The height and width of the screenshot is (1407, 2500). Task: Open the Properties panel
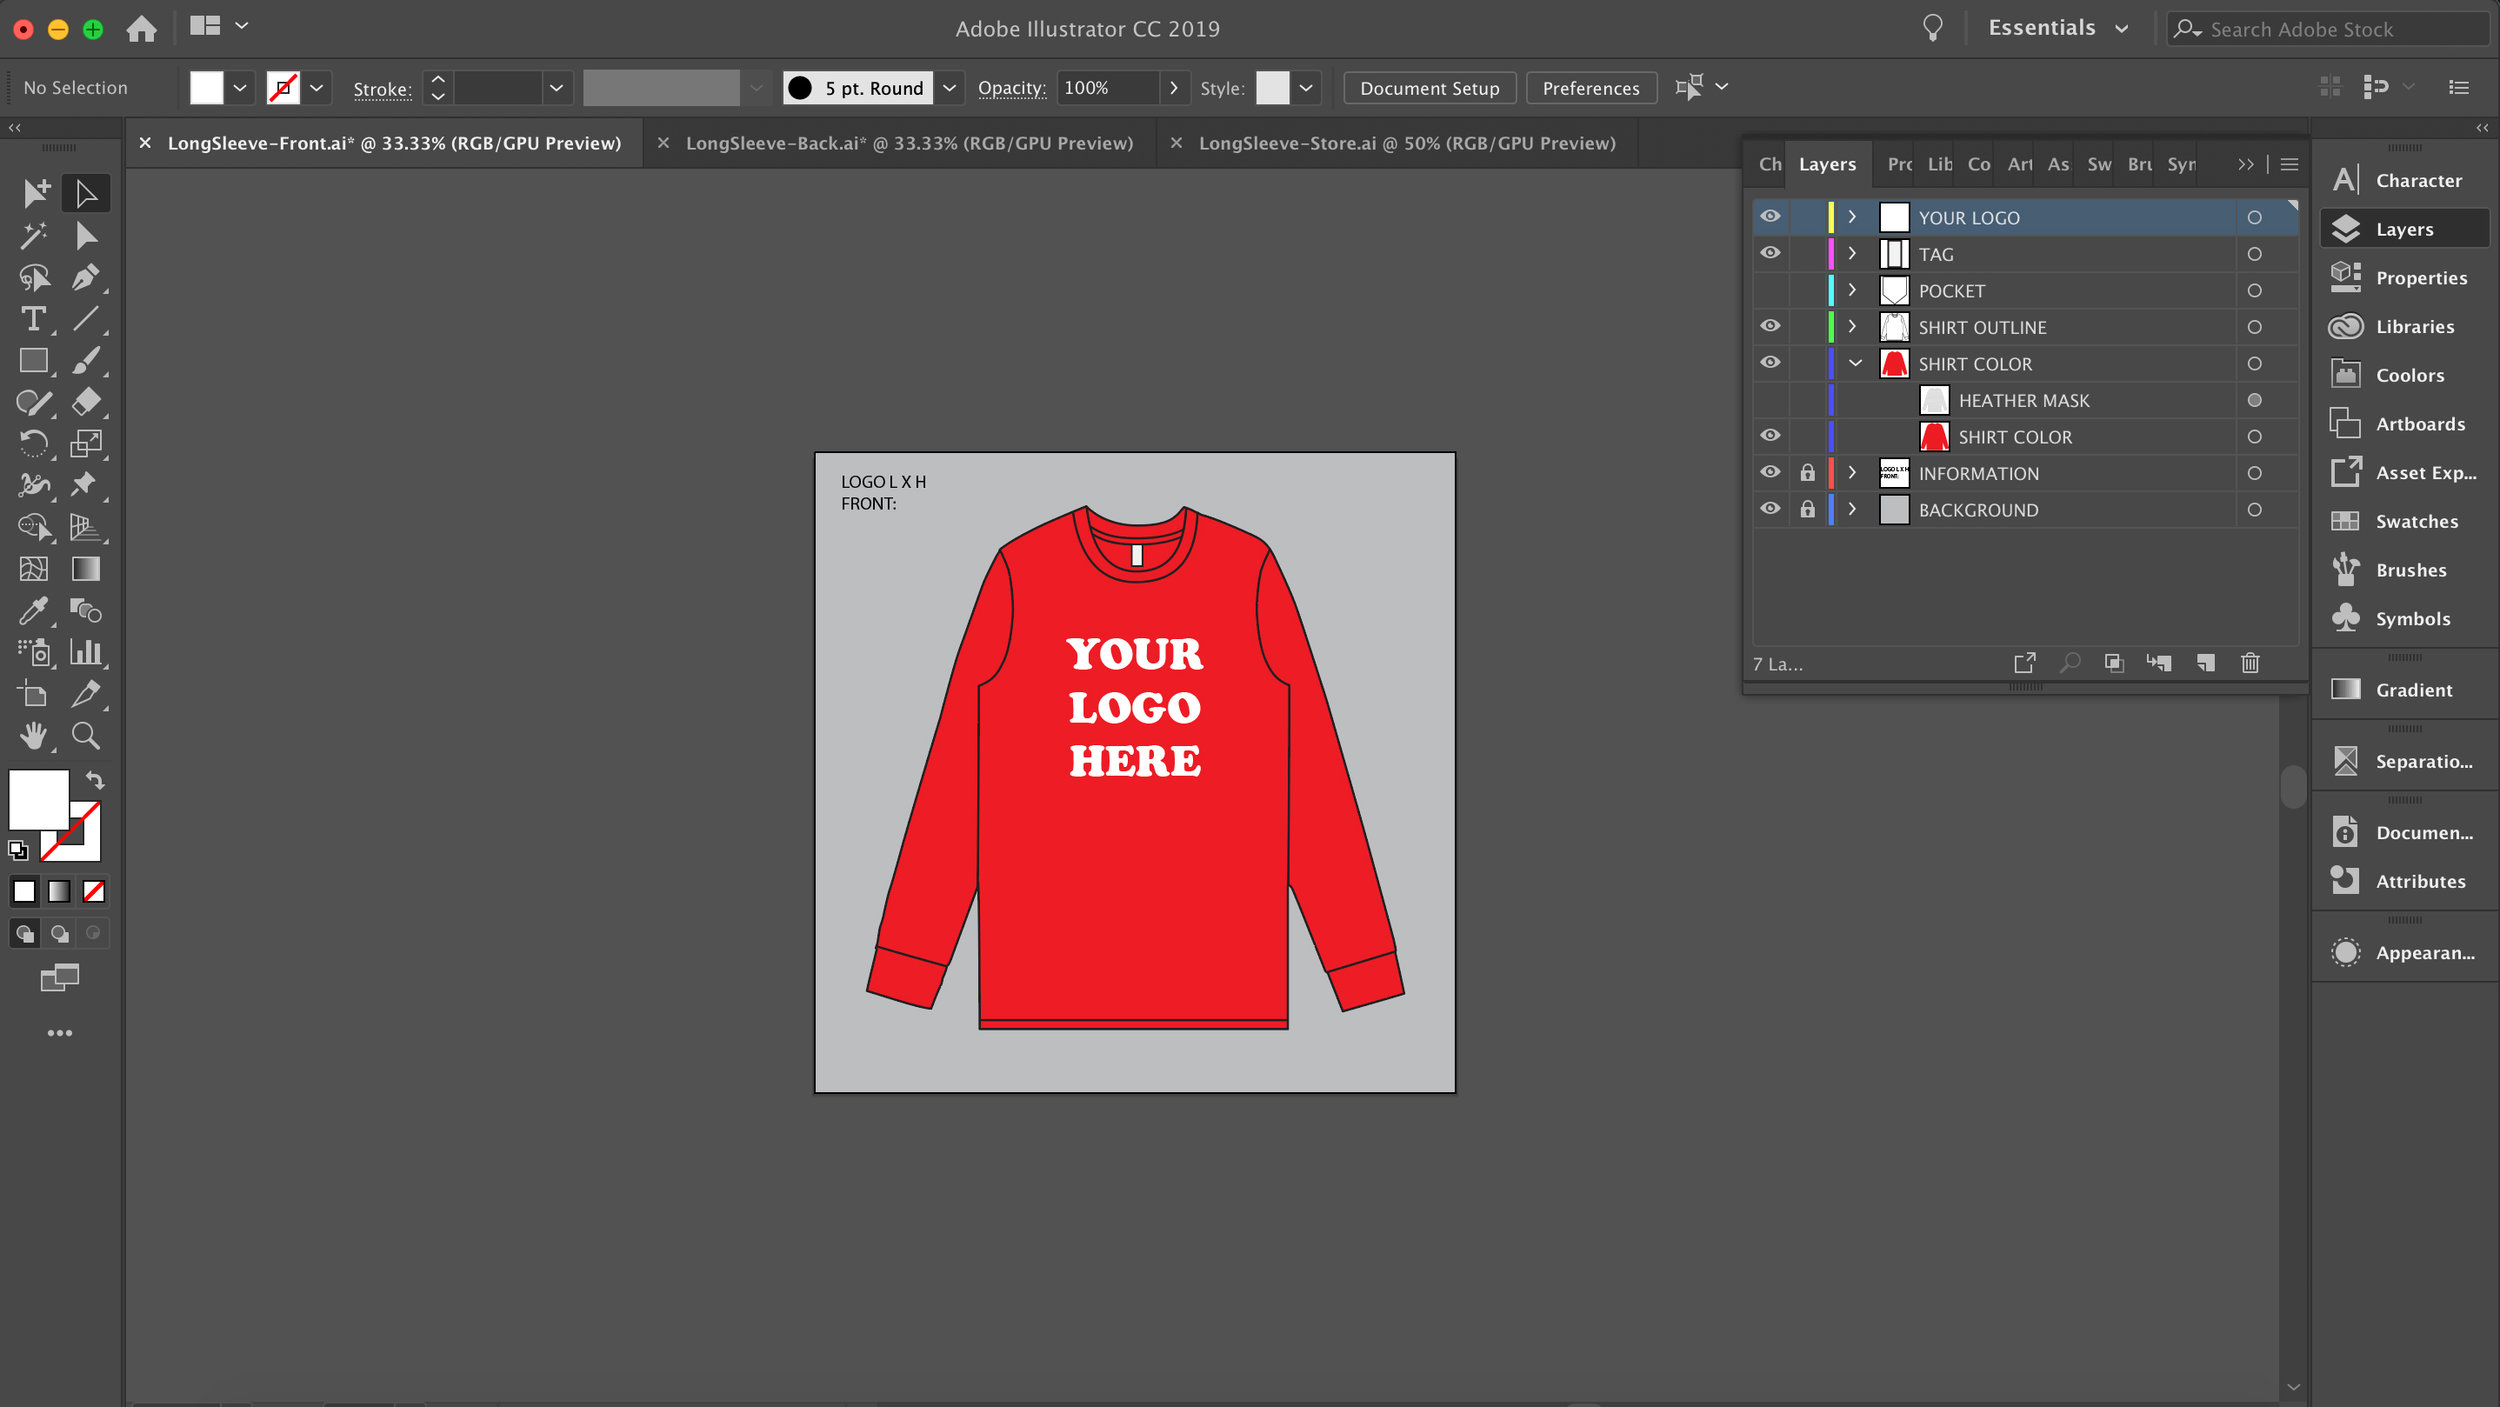coord(2403,277)
